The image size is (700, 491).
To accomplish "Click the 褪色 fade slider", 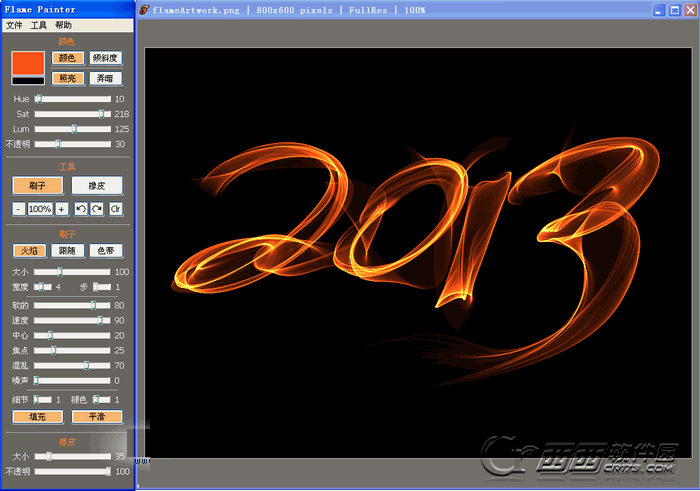I will [101, 399].
